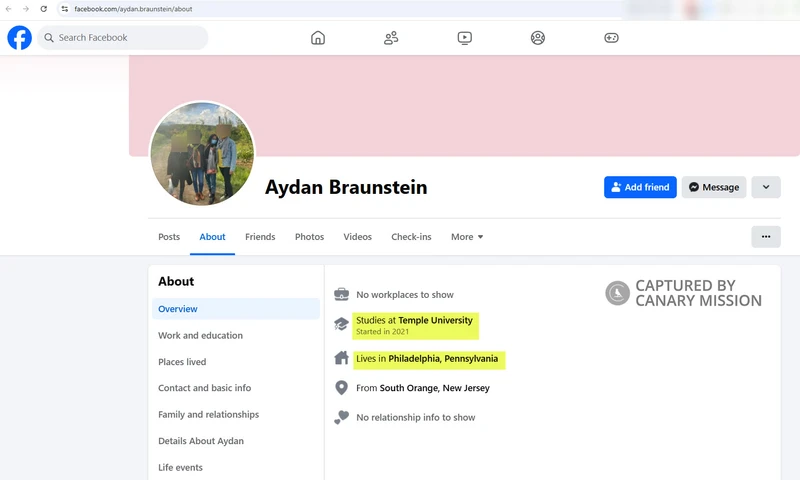Image resolution: width=800 pixels, height=480 pixels.
Task: Click the location pin hometown icon
Action: (341, 388)
